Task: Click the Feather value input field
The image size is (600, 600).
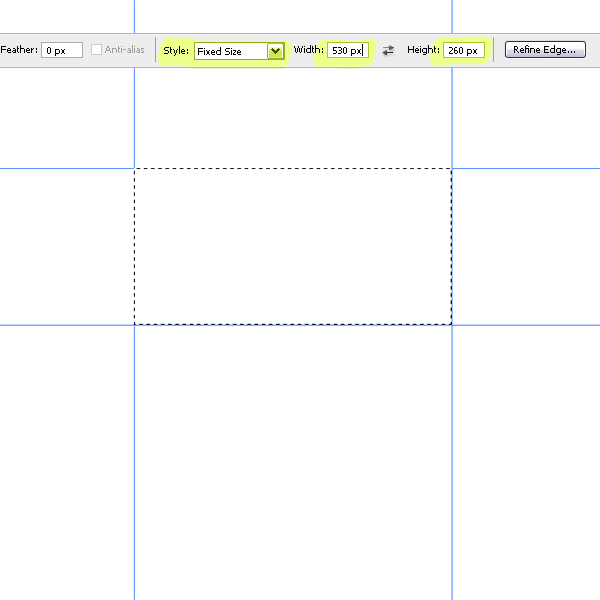Action: [x=62, y=50]
